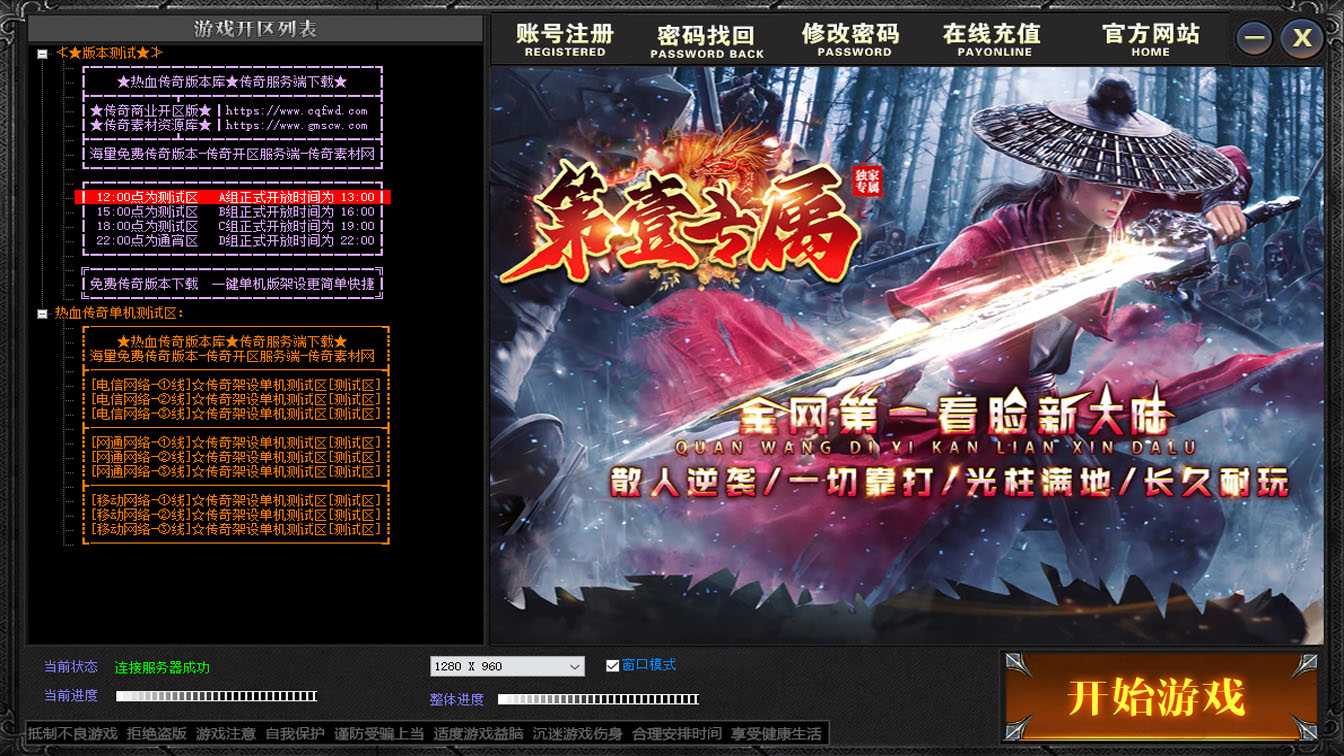Viewport: 1344px width, 756px height.
Task: Choose 移动网络-③线 standalone test zone
Action: [235, 529]
